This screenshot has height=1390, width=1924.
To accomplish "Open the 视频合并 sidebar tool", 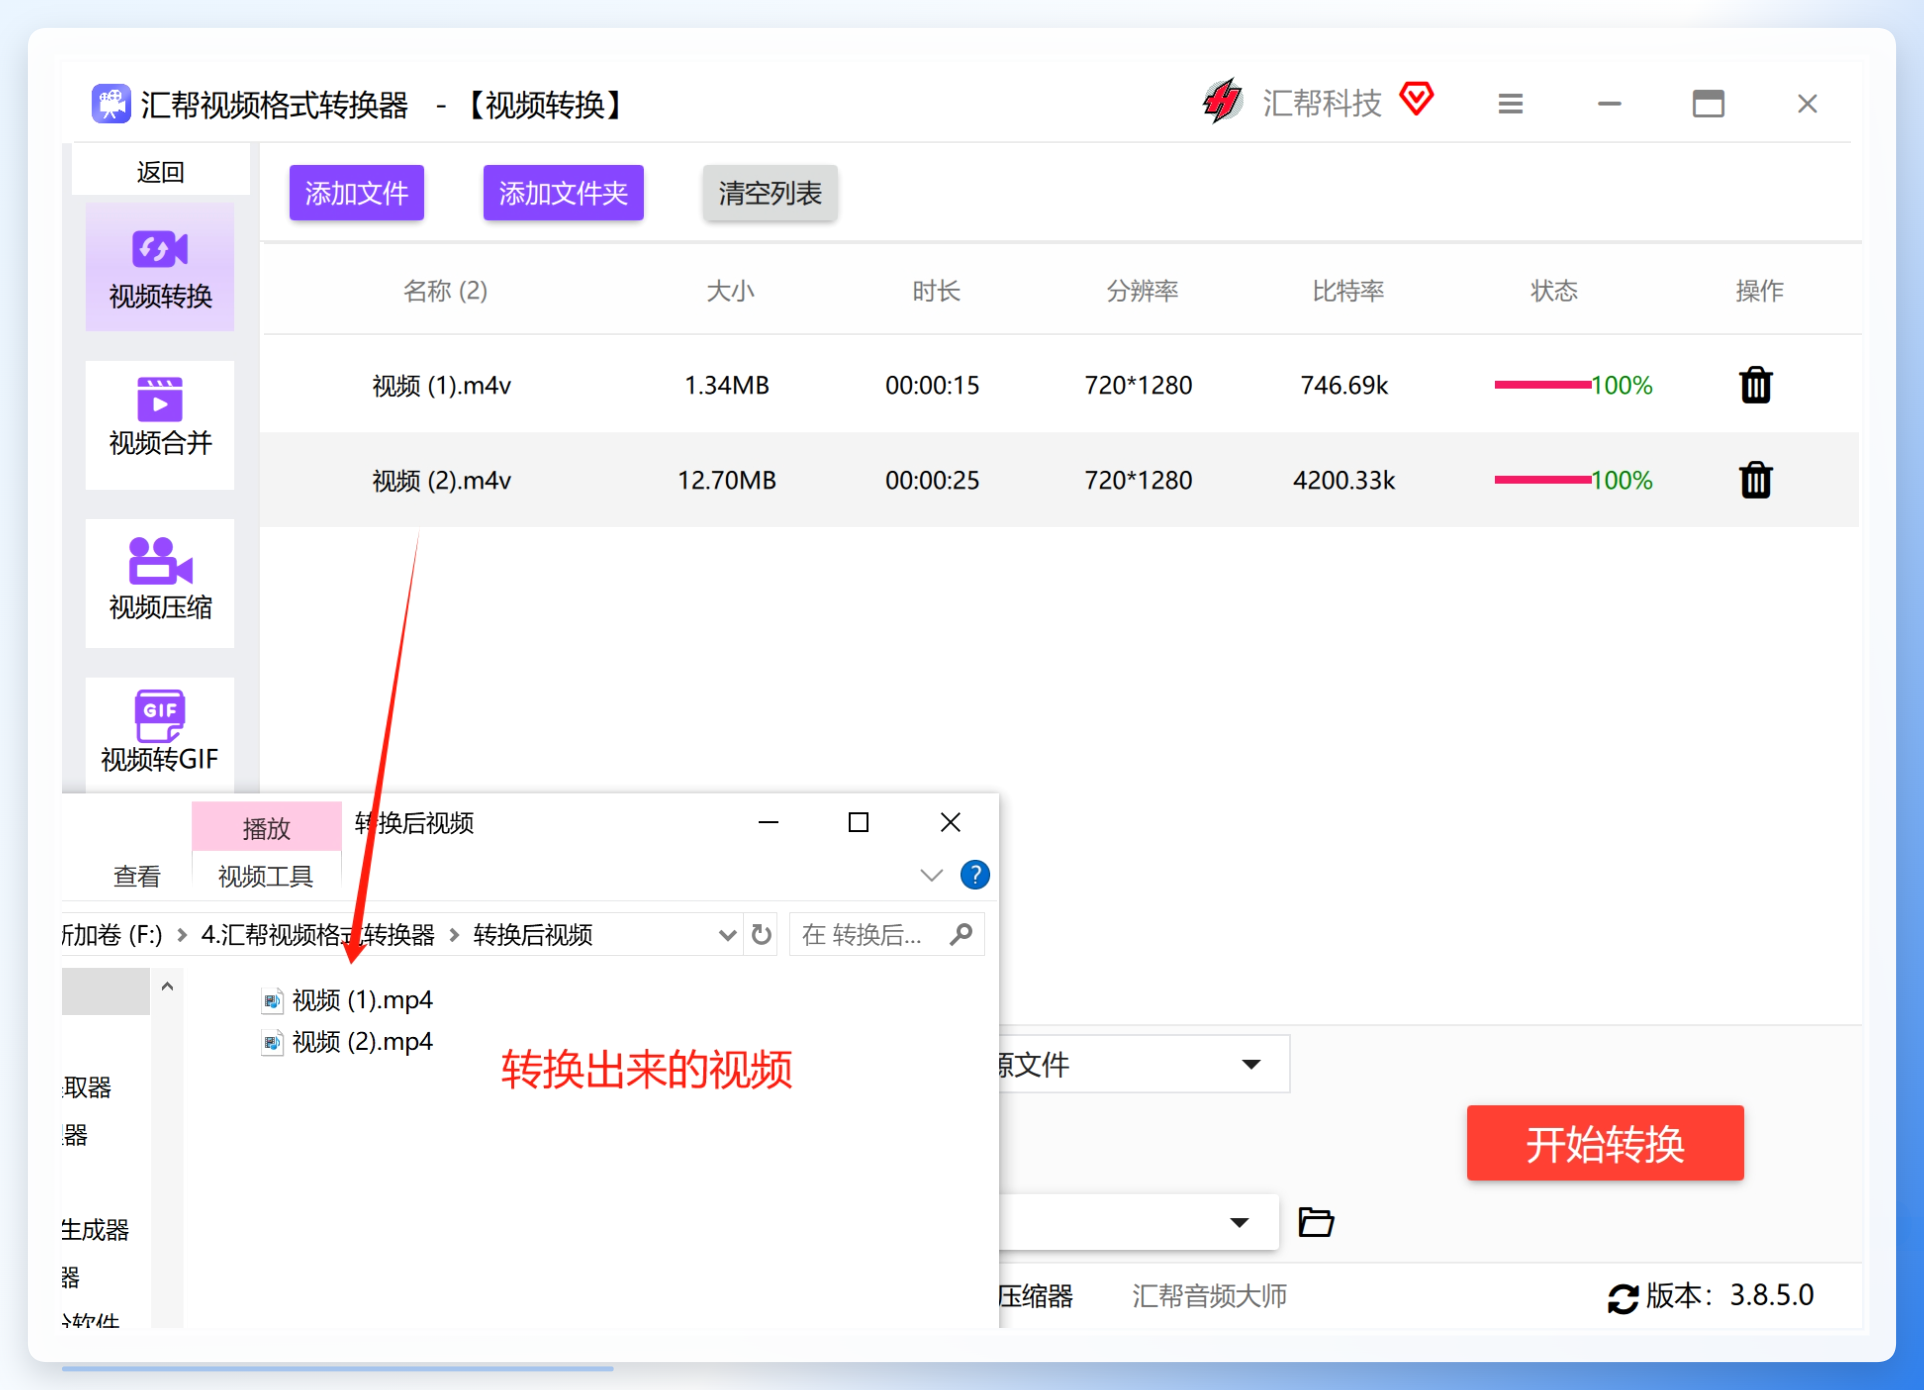I will point(160,424).
